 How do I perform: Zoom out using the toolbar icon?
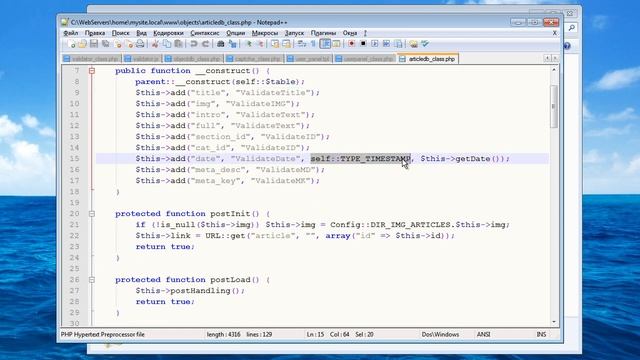tap(260, 44)
